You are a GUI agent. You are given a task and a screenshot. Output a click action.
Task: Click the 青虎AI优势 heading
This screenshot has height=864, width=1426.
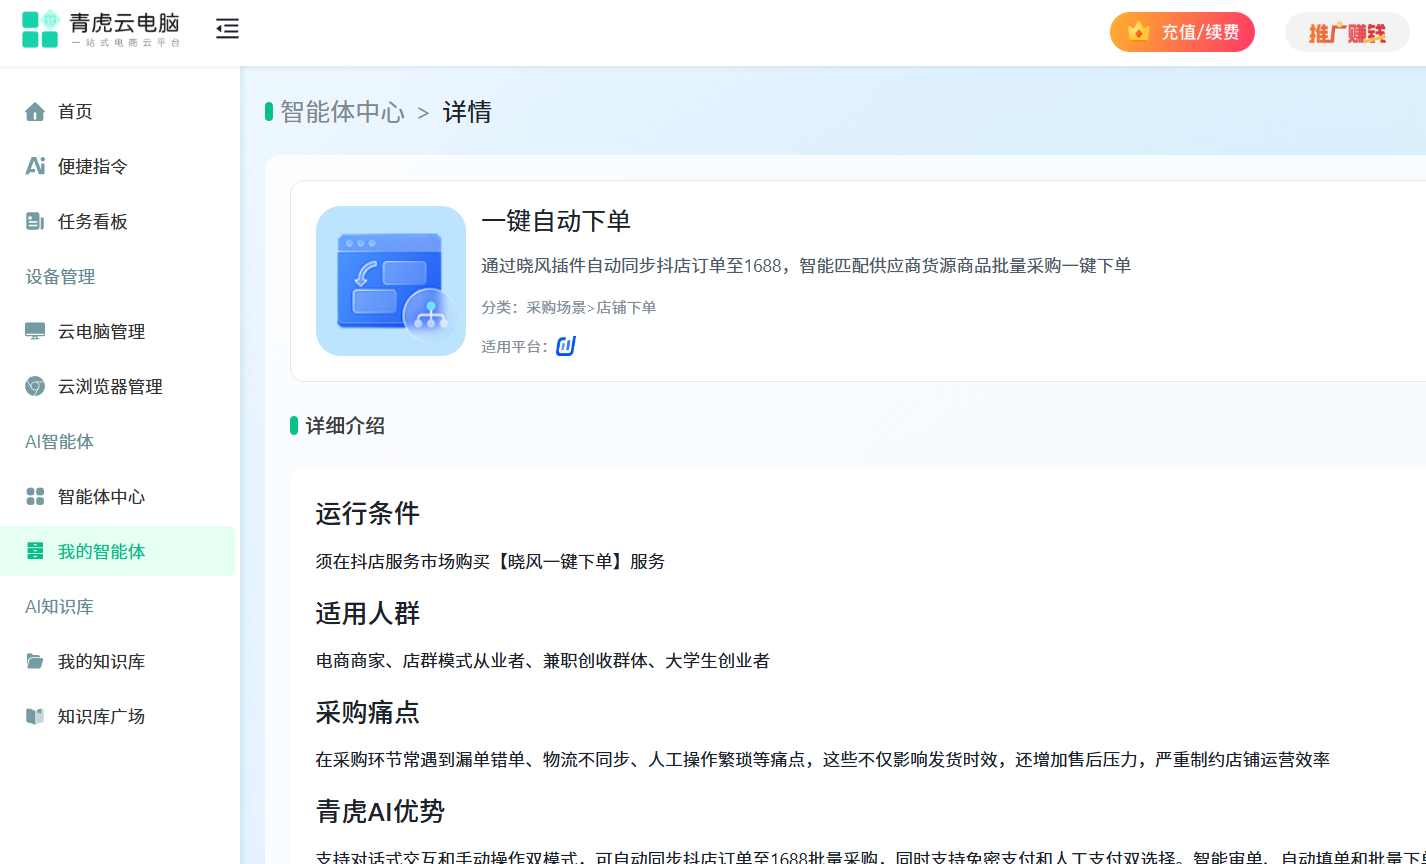pos(380,811)
